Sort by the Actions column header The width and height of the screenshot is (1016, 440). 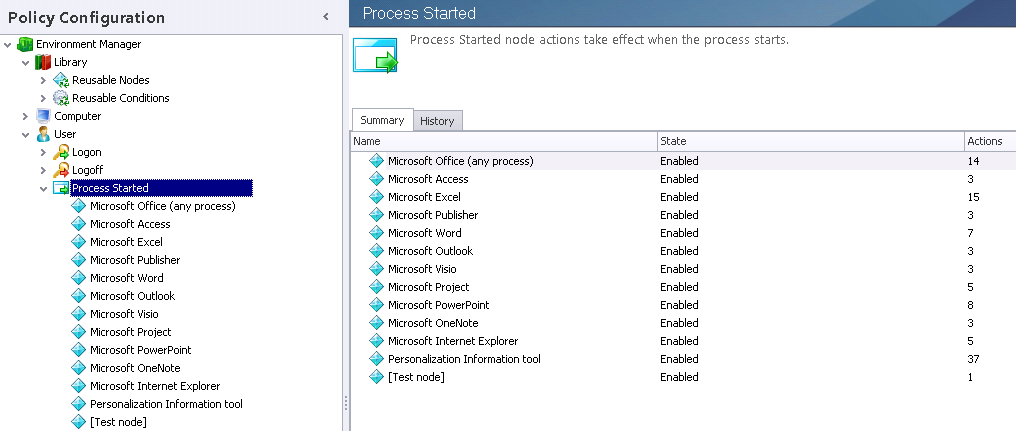click(990, 141)
